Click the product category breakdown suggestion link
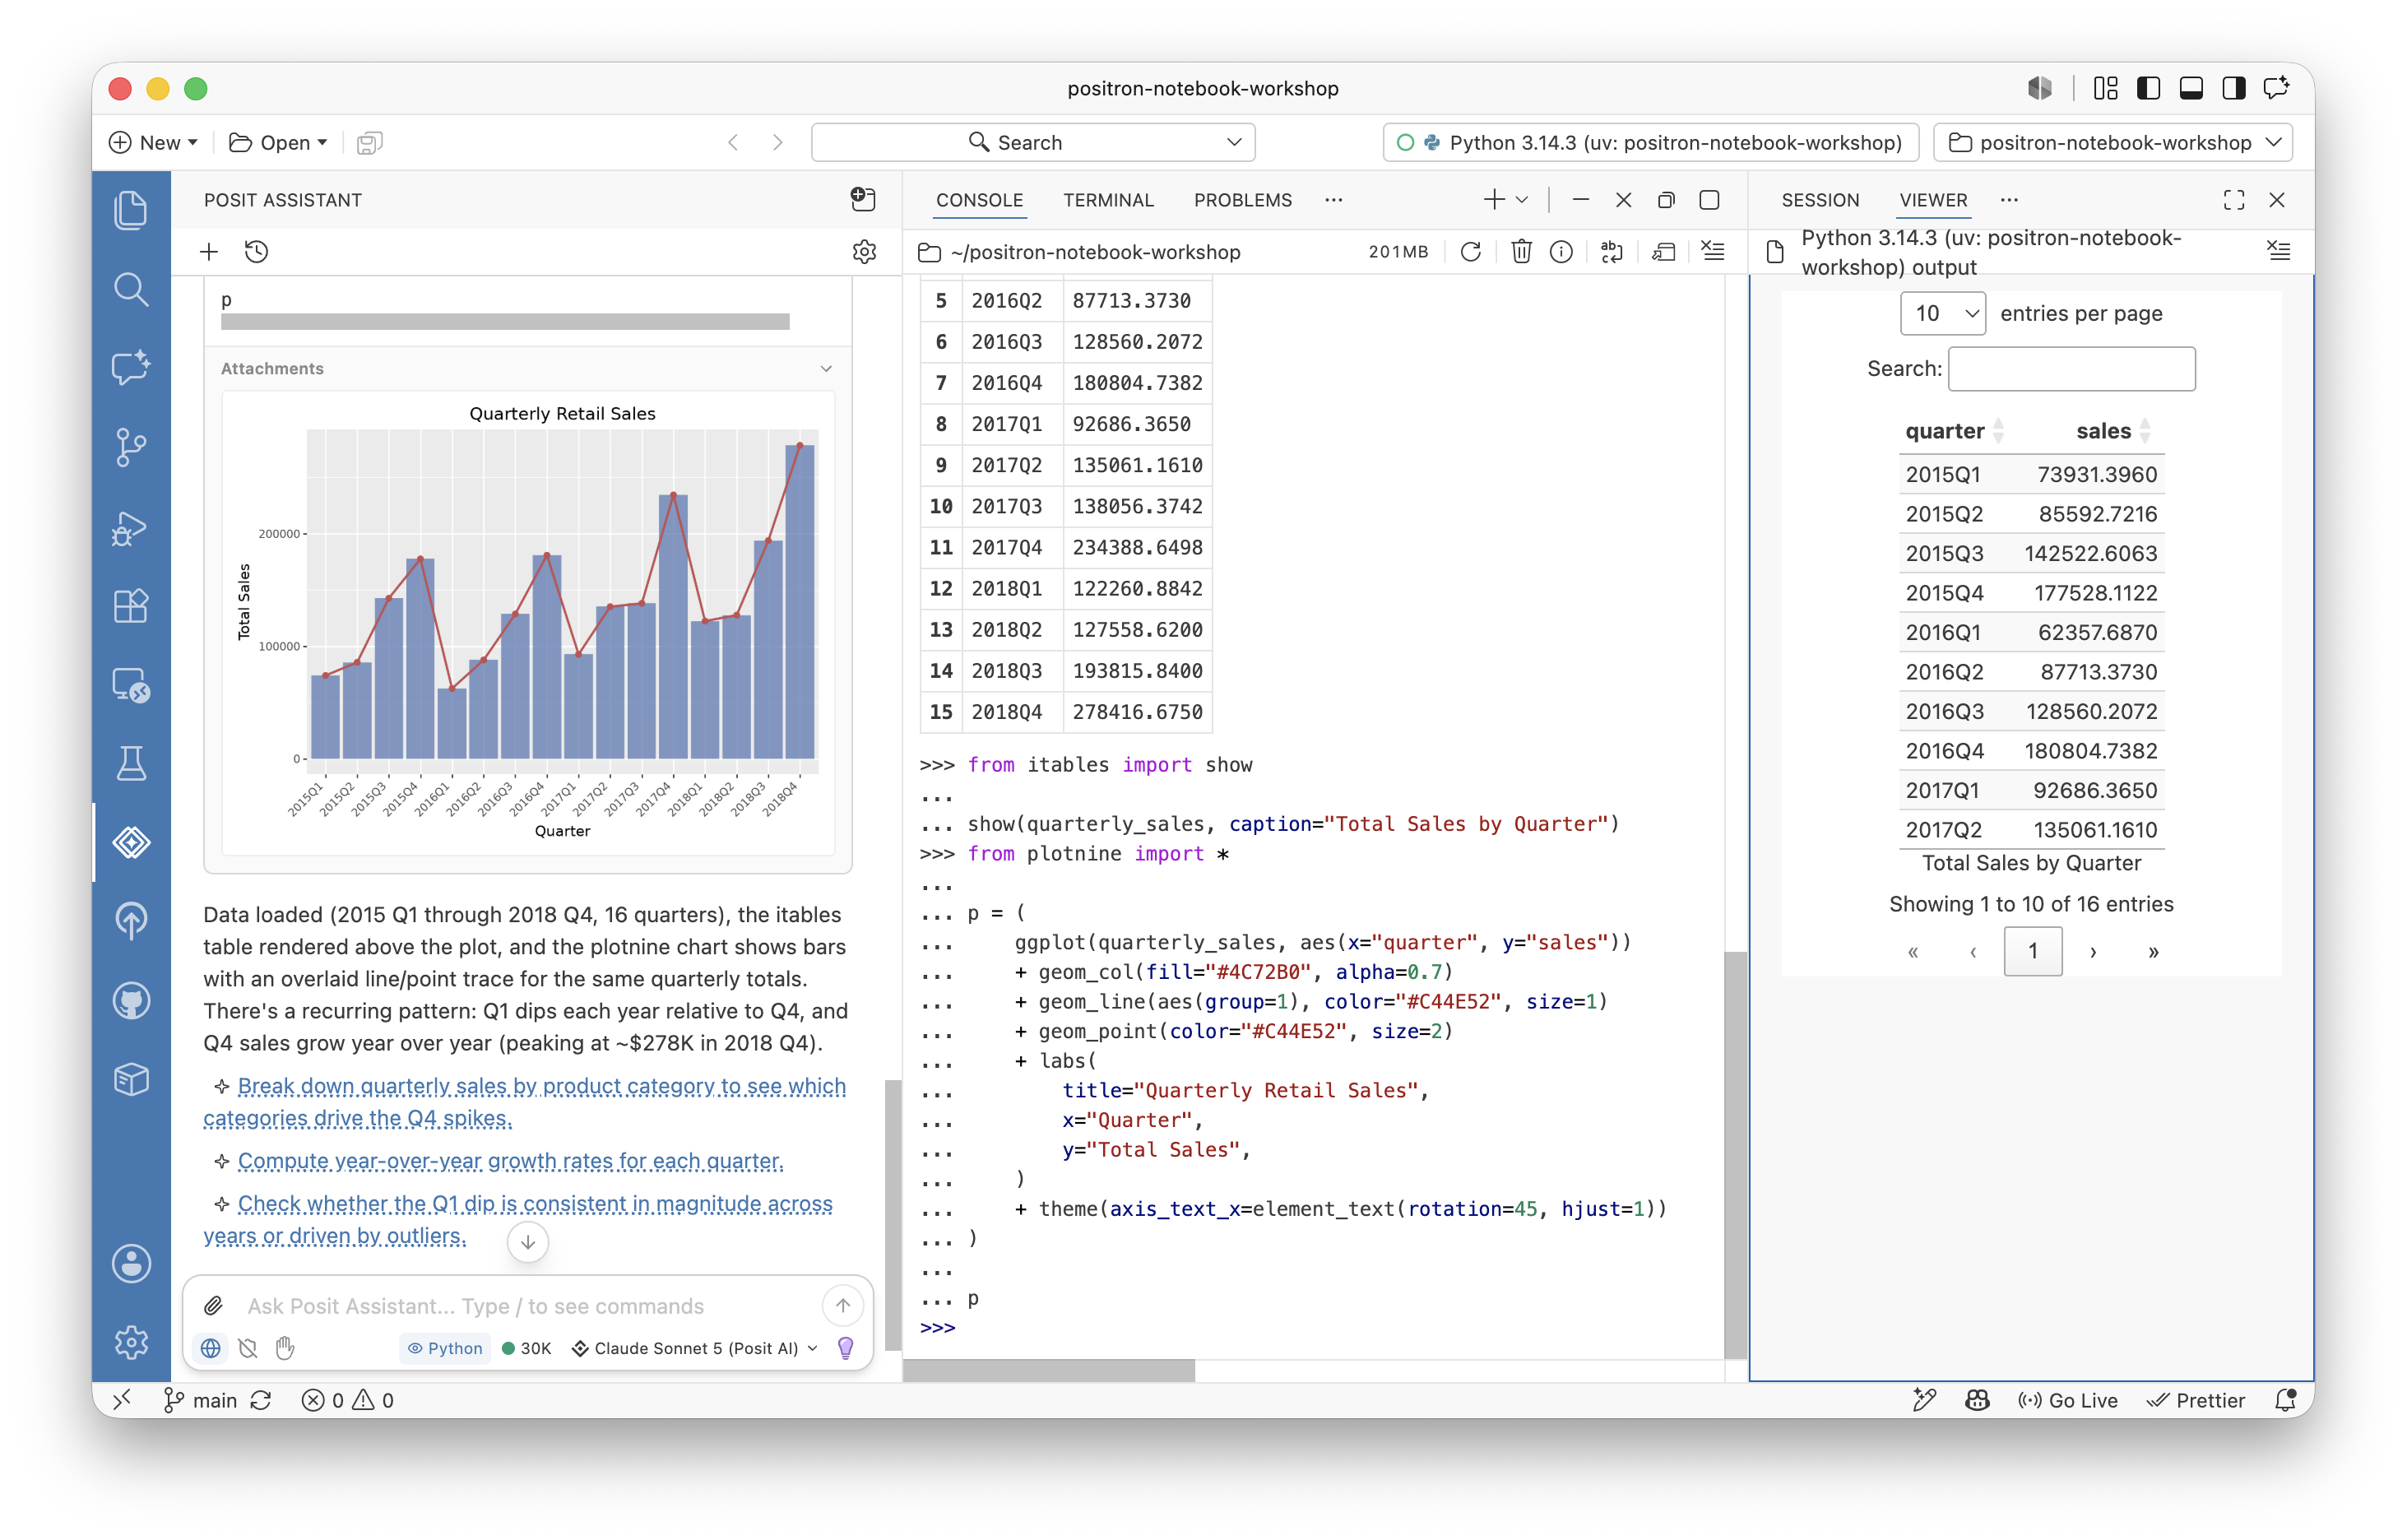Image resolution: width=2407 pixels, height=1540 pixels. click(525, 1102)
